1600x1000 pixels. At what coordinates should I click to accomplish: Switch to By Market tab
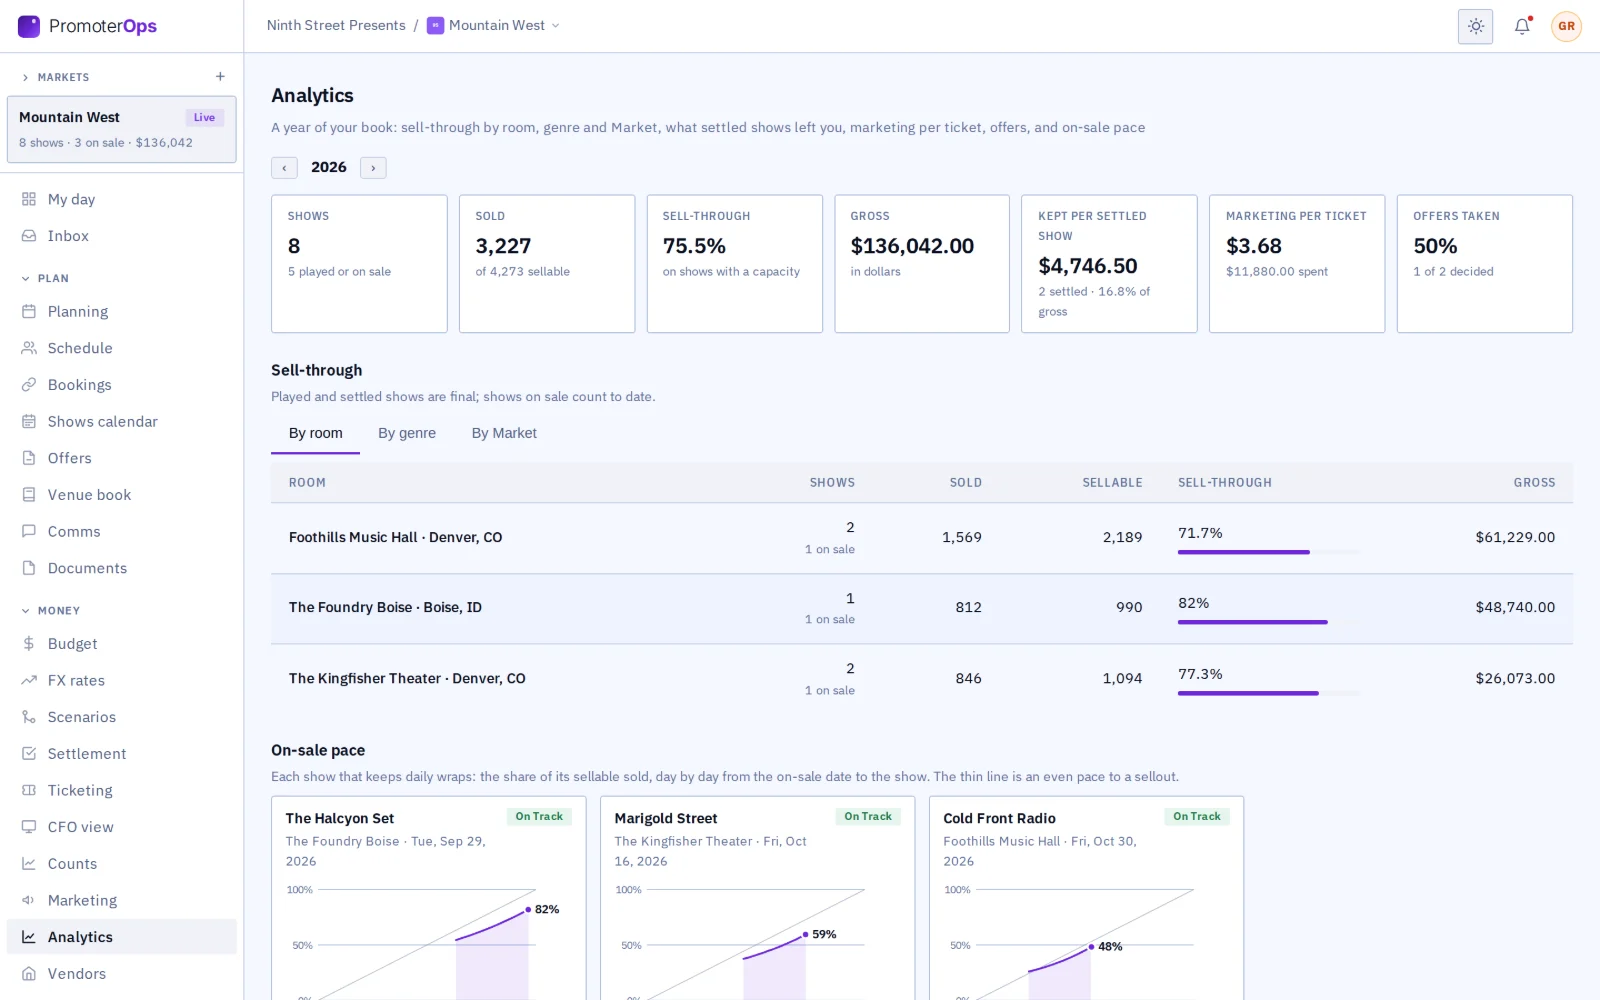click(504, 434)
